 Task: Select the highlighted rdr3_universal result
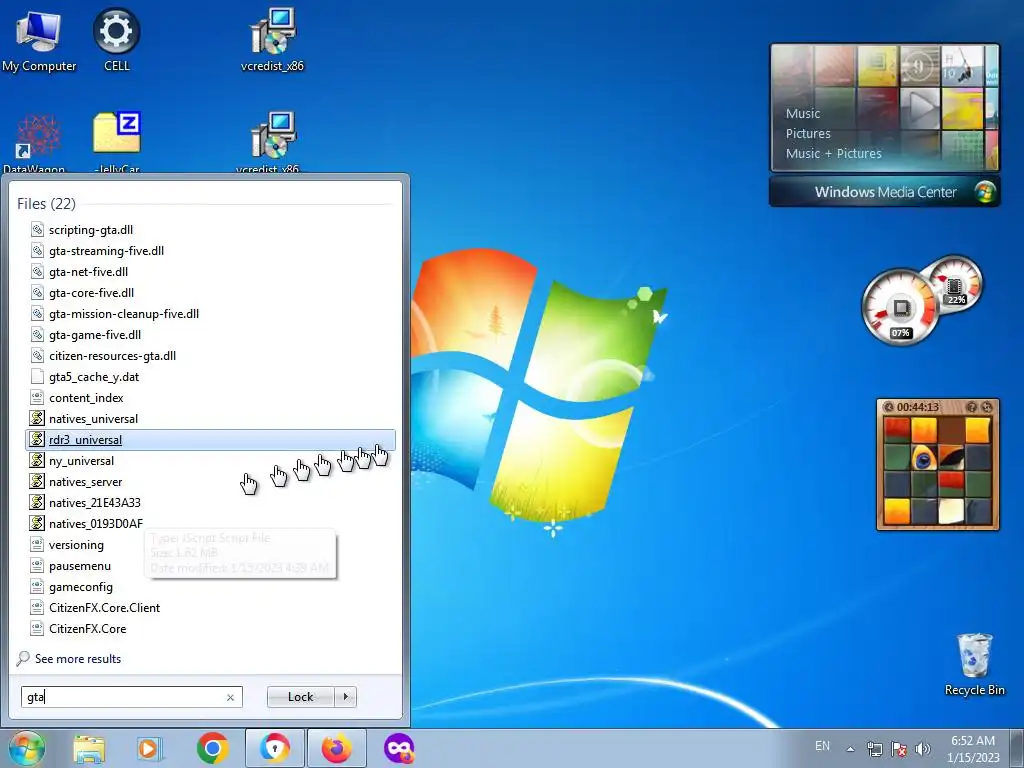[x=210, y=440]
